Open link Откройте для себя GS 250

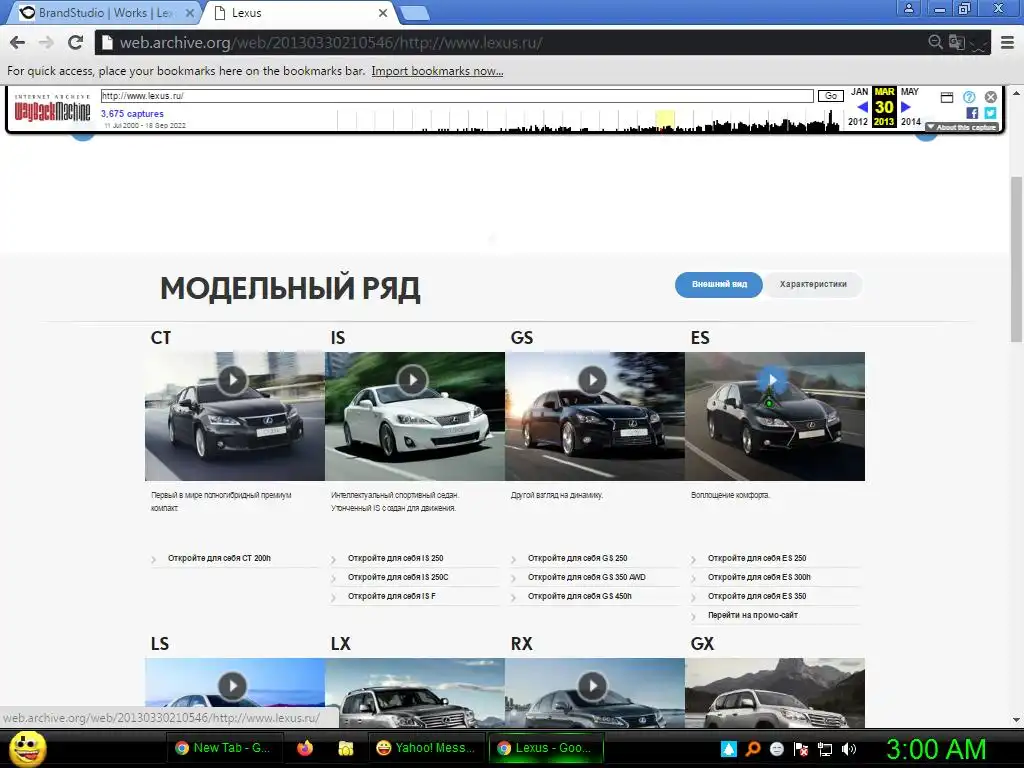point(577,558)
